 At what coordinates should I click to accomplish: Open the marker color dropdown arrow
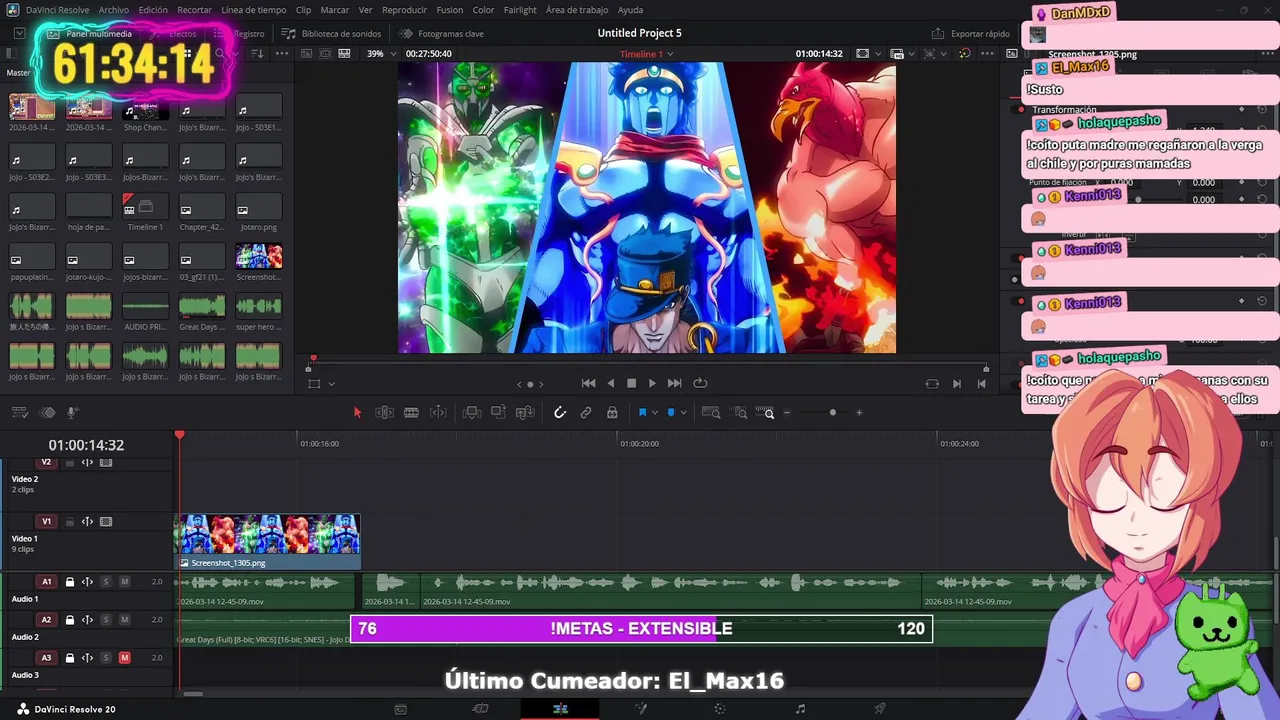pos(683,413)
